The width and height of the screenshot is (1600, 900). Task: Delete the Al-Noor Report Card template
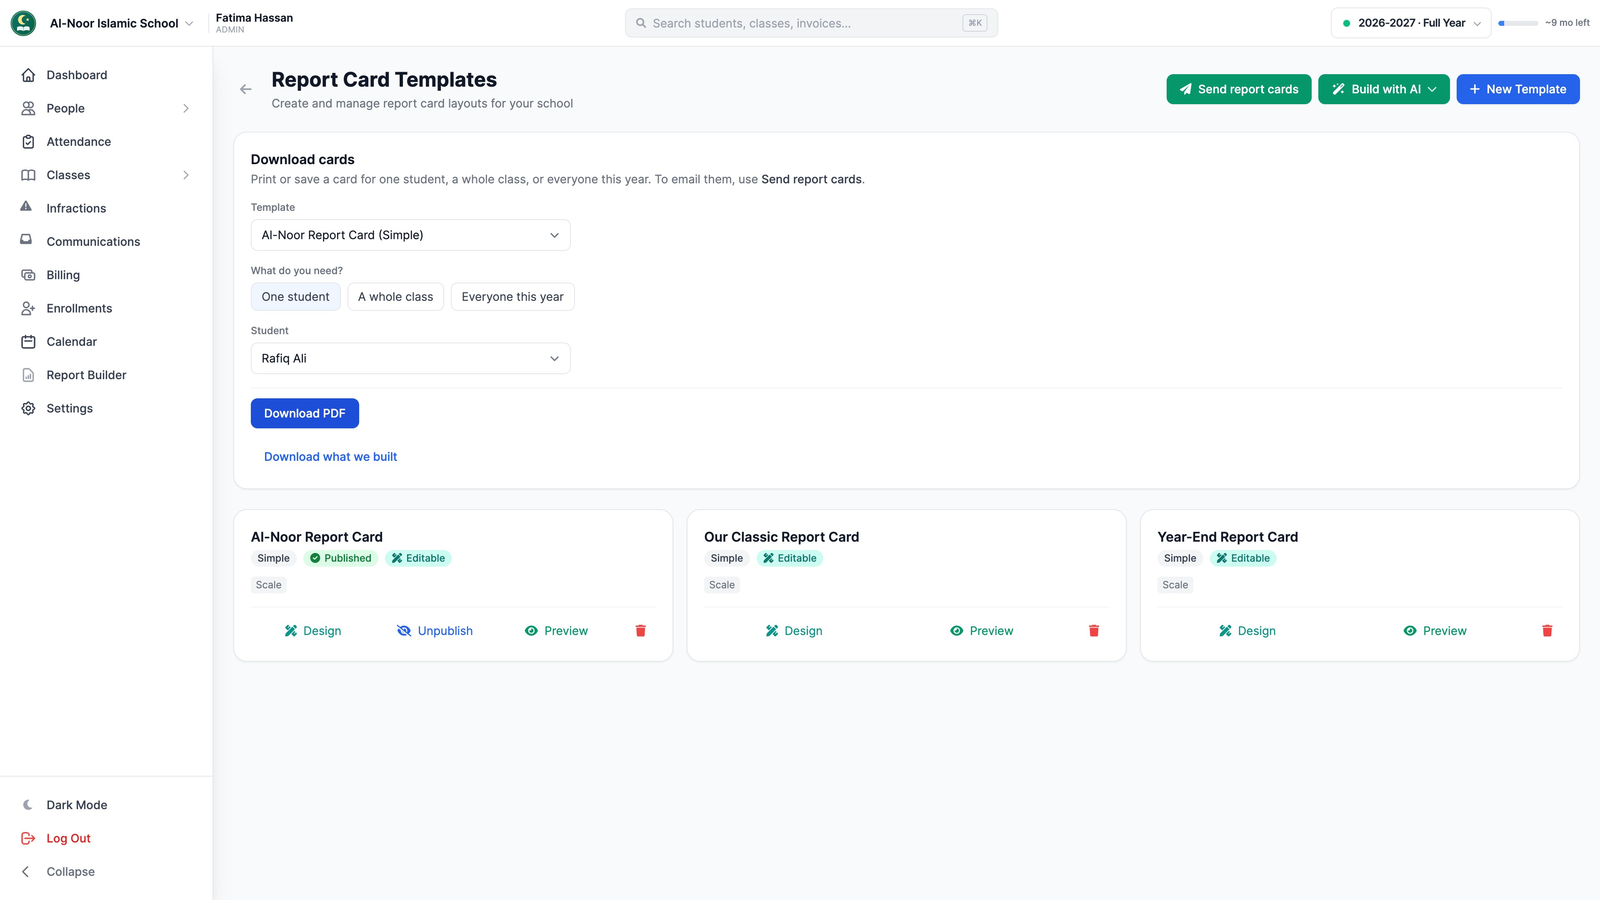(641, 631)
